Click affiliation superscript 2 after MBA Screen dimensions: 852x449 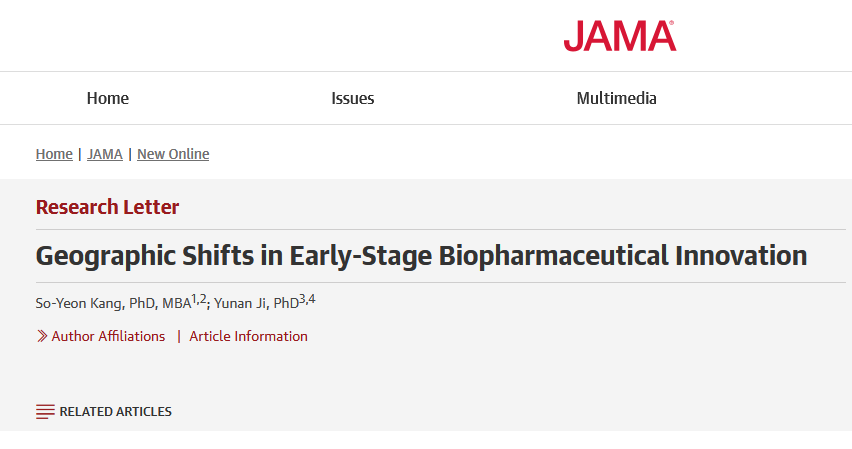click(203, 299)
